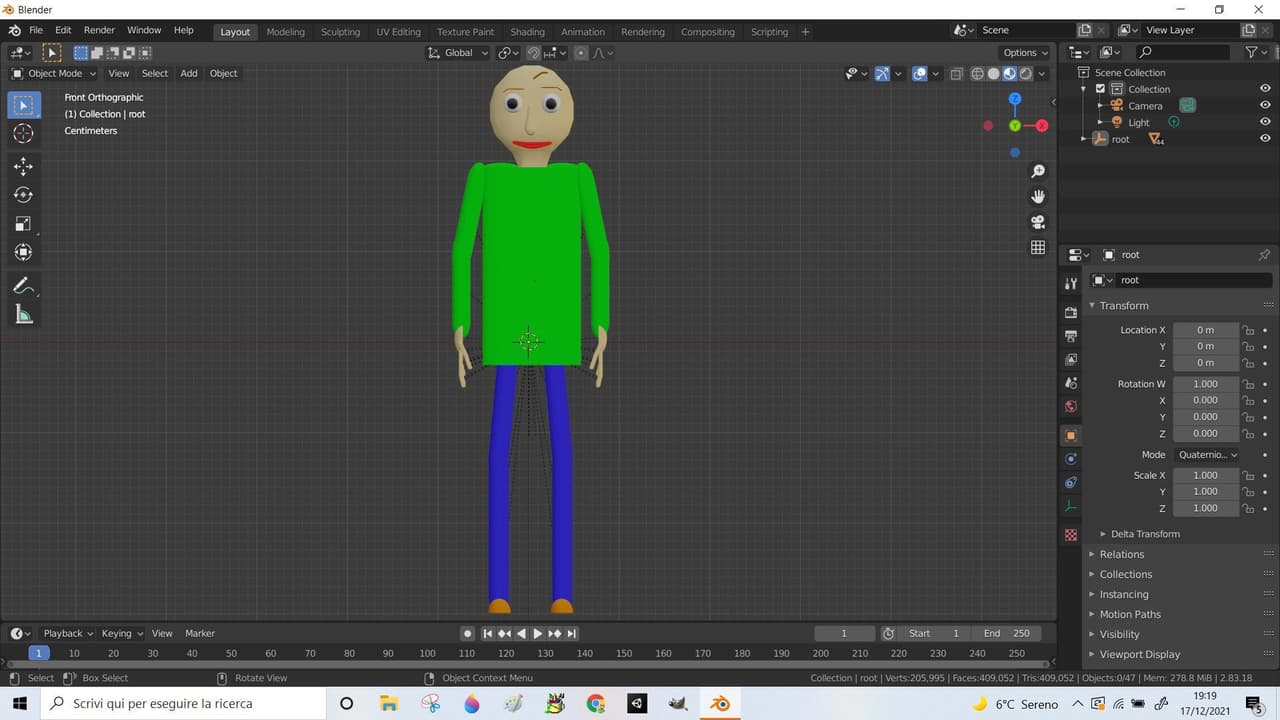Switch to the Shading workspace tab
The height and width of the screenshot is (720, 1280).
[527, 32]
